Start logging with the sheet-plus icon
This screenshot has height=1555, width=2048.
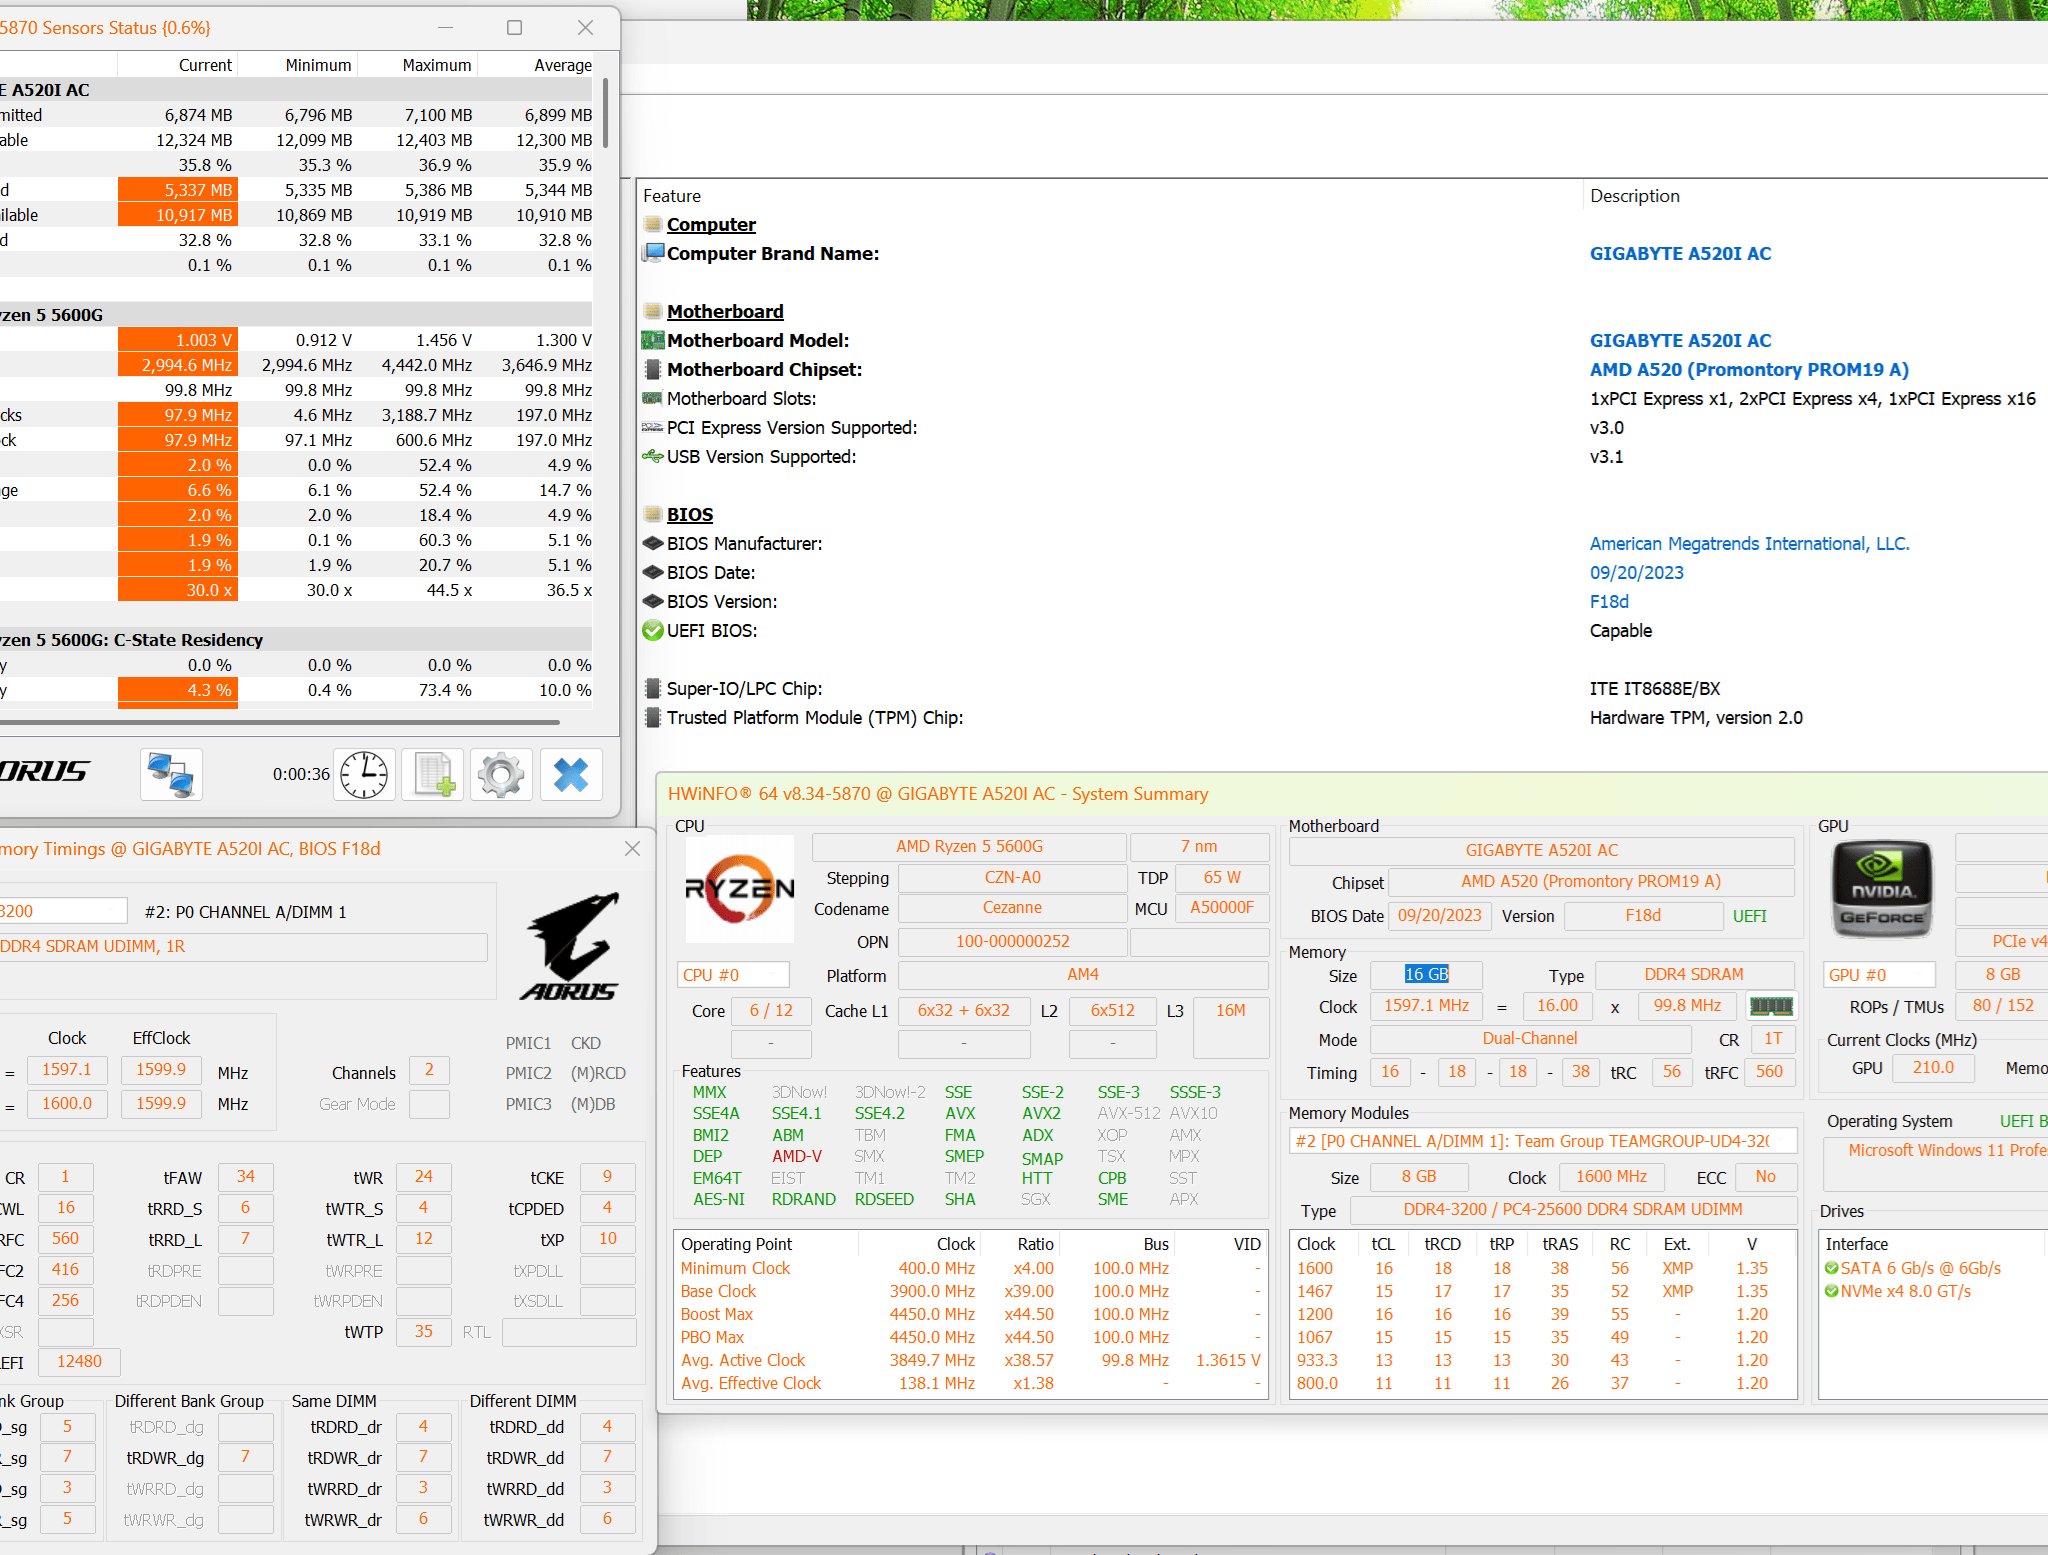[x=433, y=775]
